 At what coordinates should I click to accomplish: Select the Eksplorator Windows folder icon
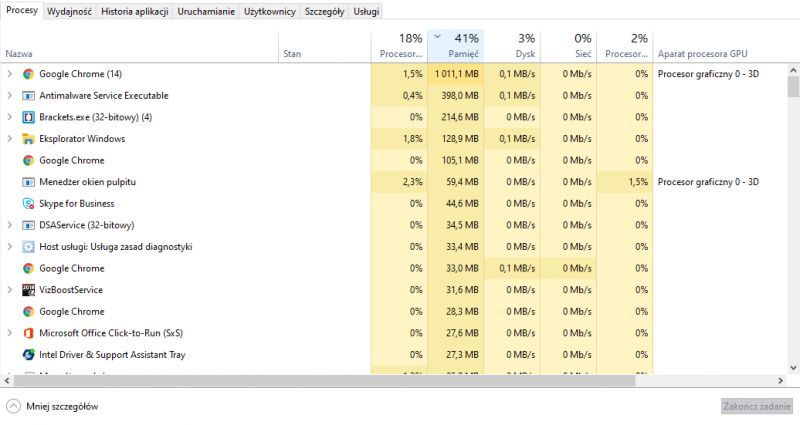pos(29,139)
